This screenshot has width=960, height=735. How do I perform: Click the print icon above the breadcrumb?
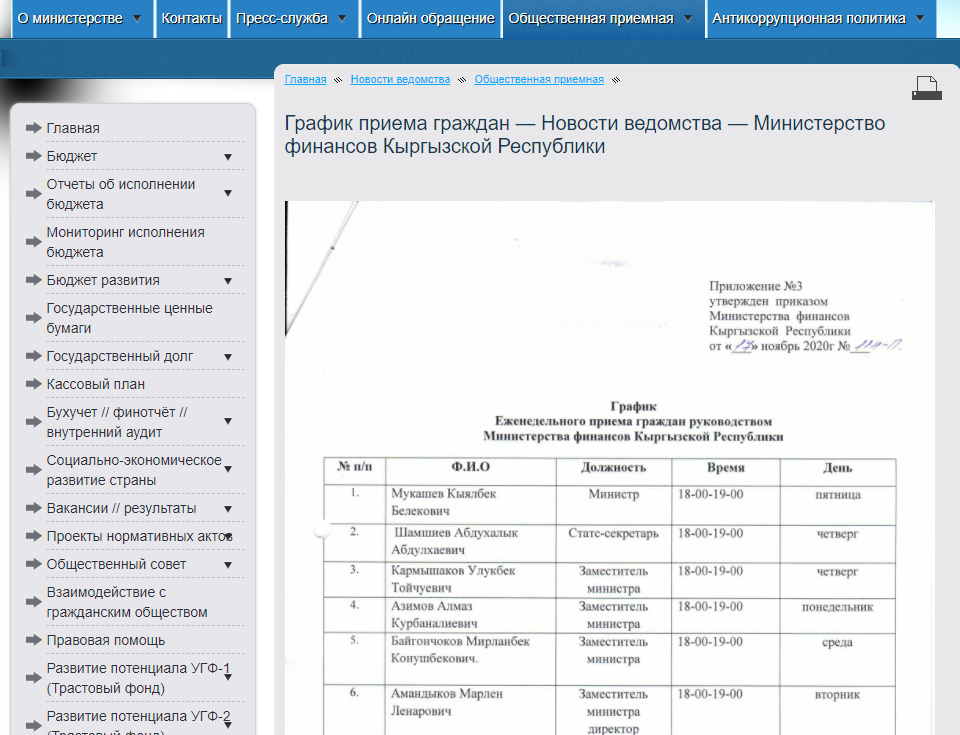pyautogui.click(x=927, y=88)
